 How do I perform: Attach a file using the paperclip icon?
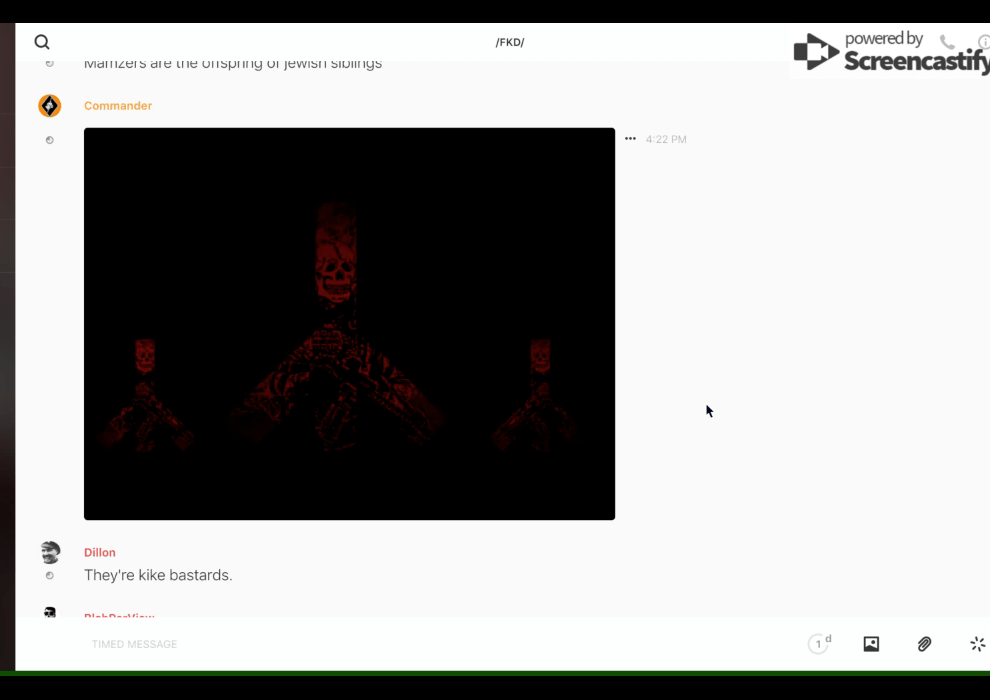(x=924, y=644)
